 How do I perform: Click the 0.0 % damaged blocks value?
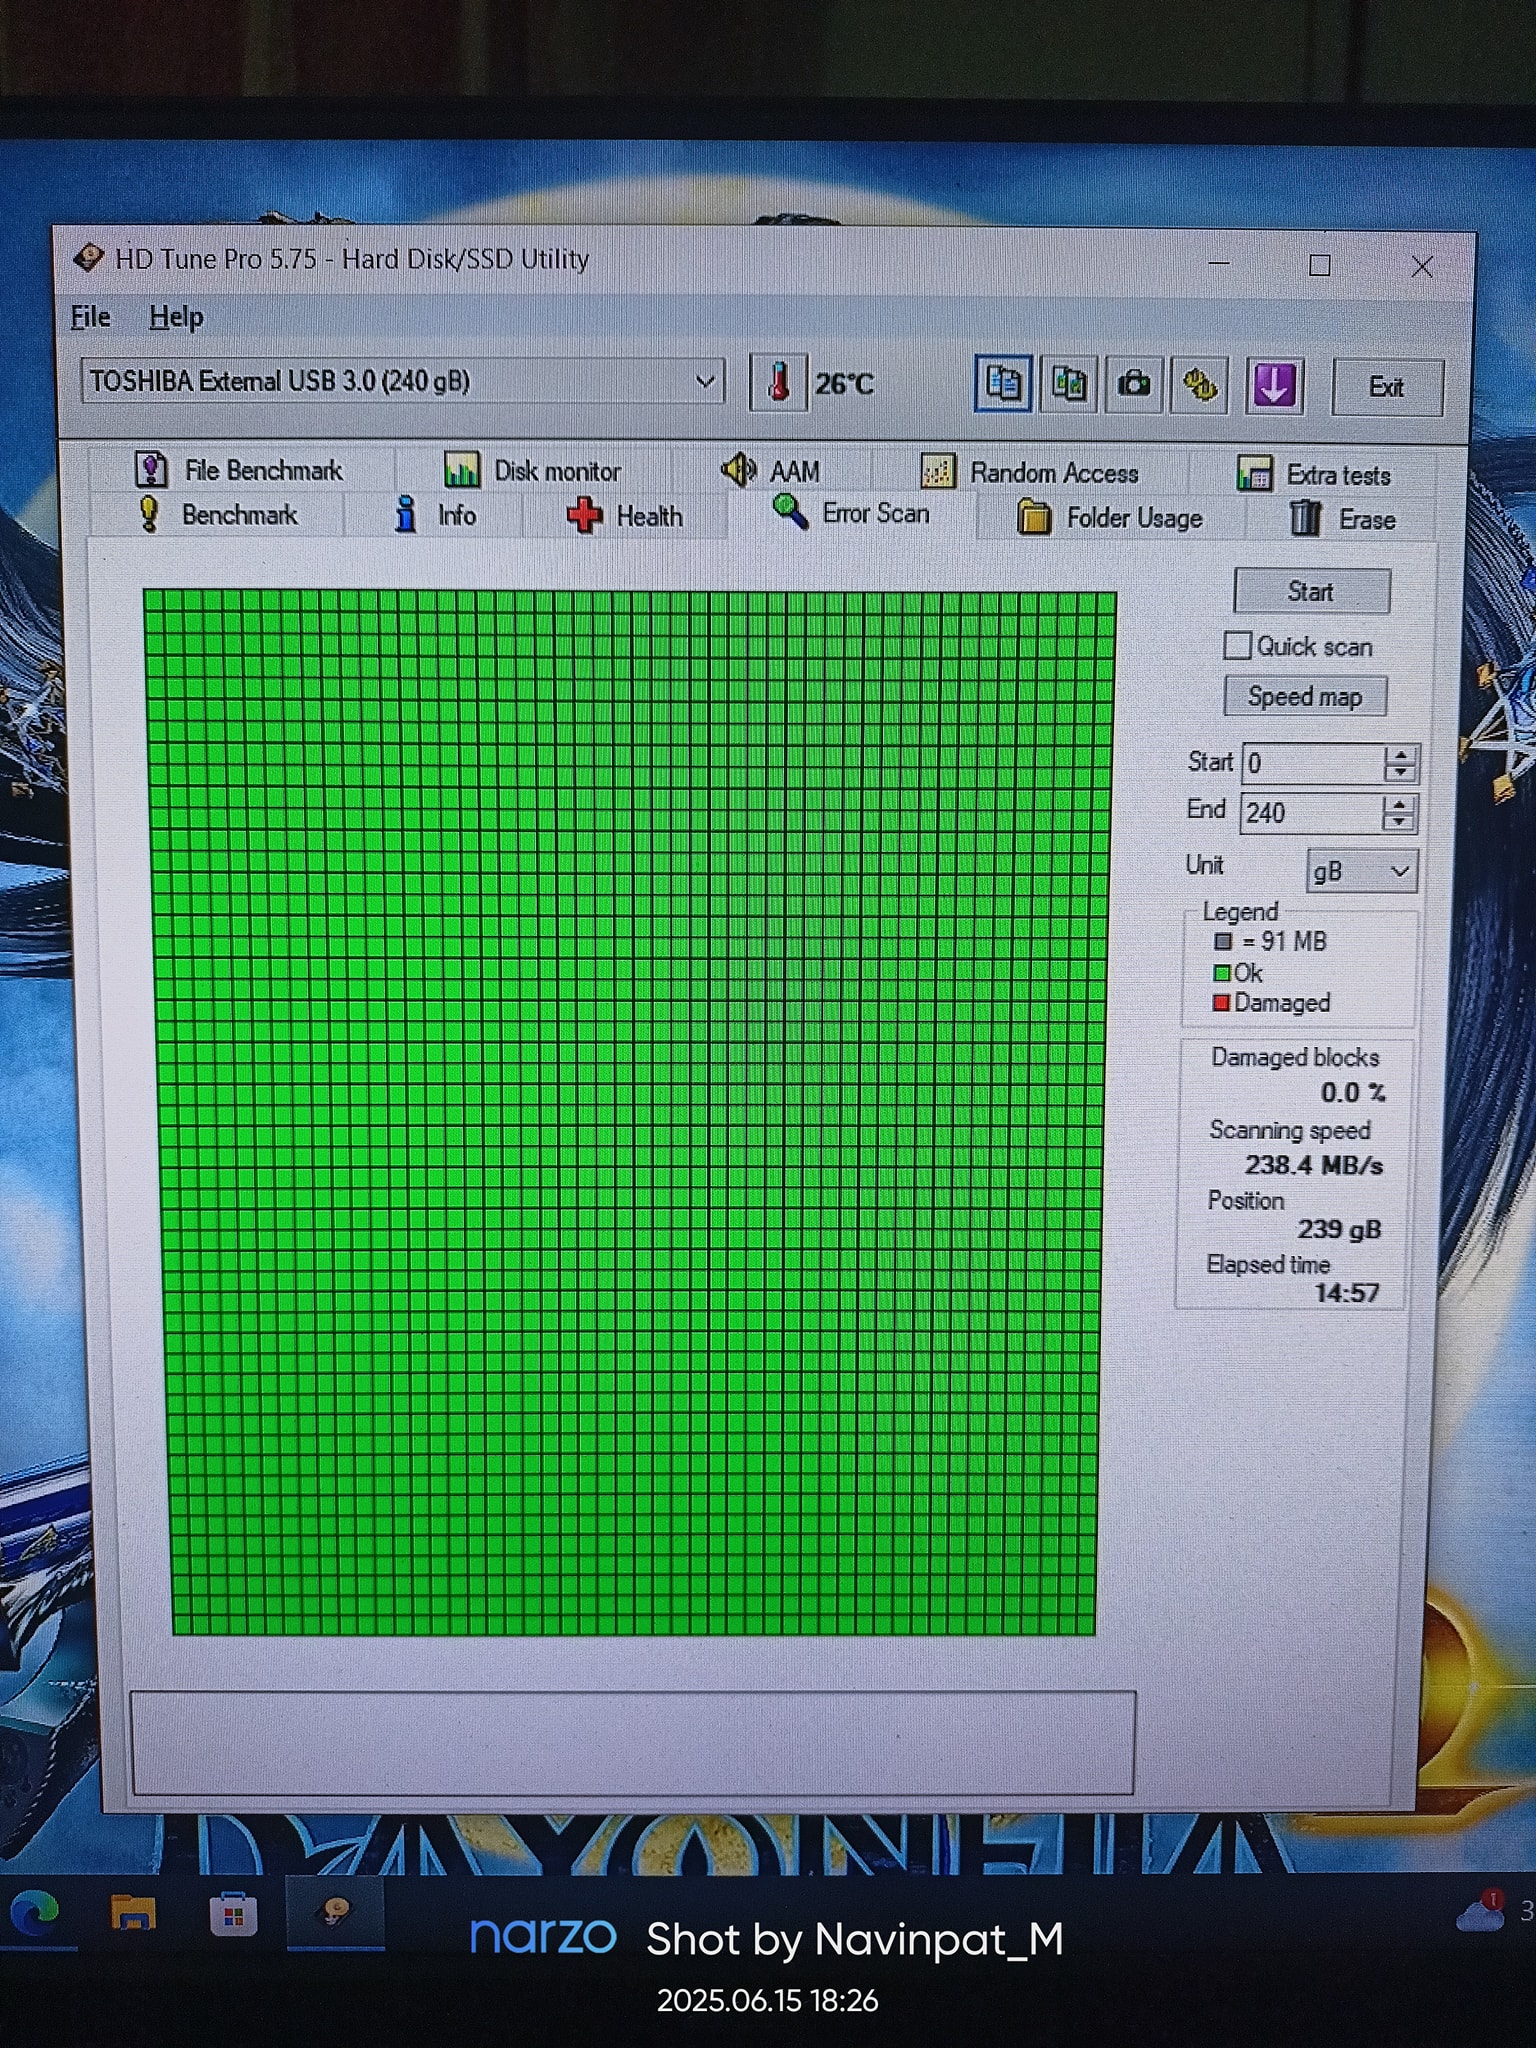click(x=1353, y=1092)
